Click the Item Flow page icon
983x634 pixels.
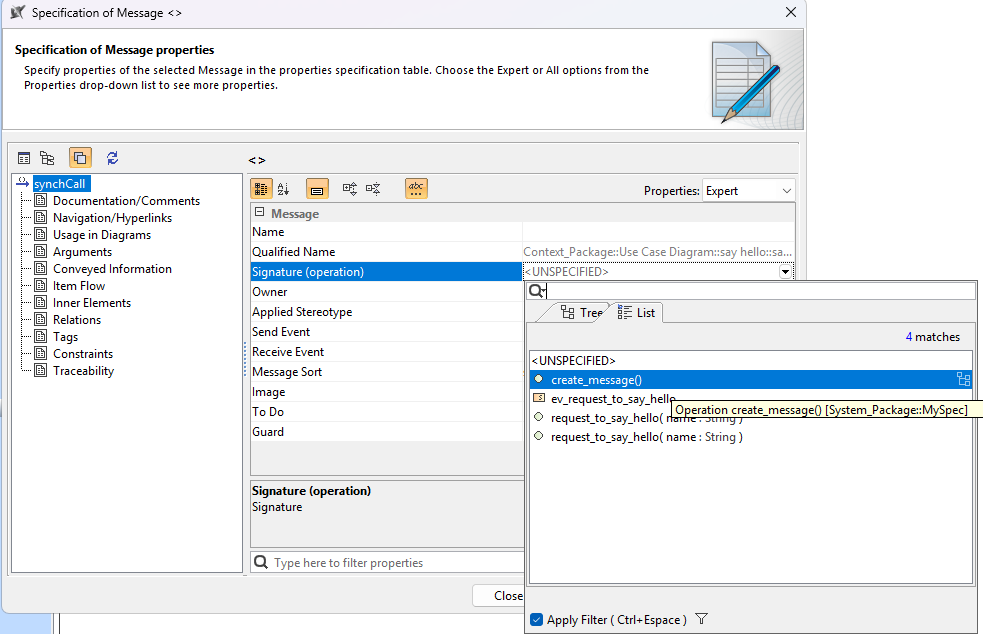point(41,285)
